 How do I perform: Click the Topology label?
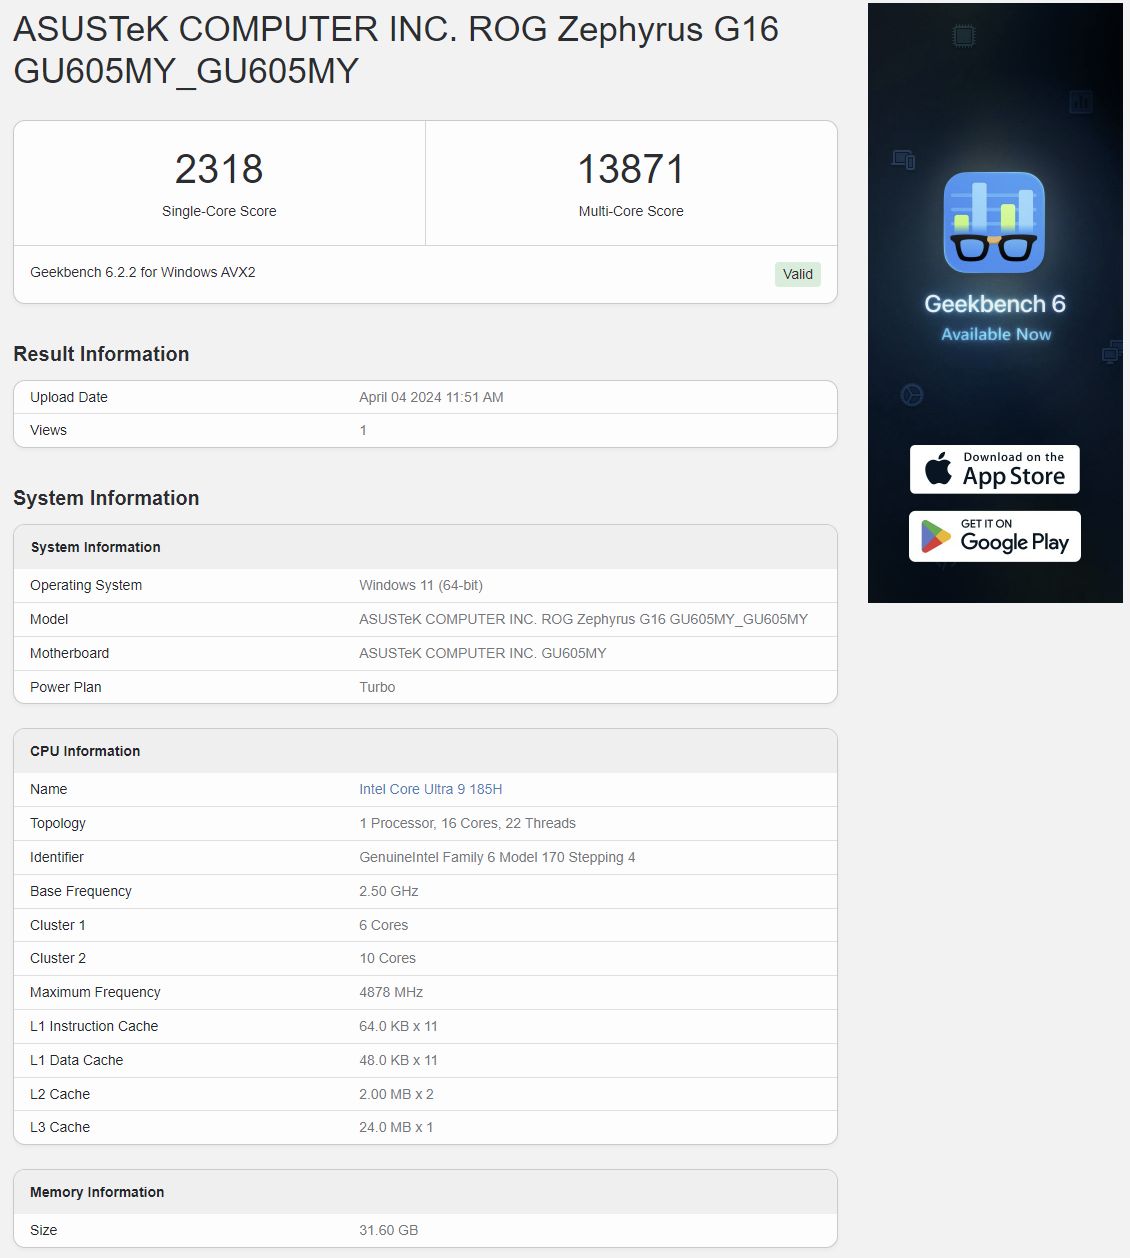point(58,823)
